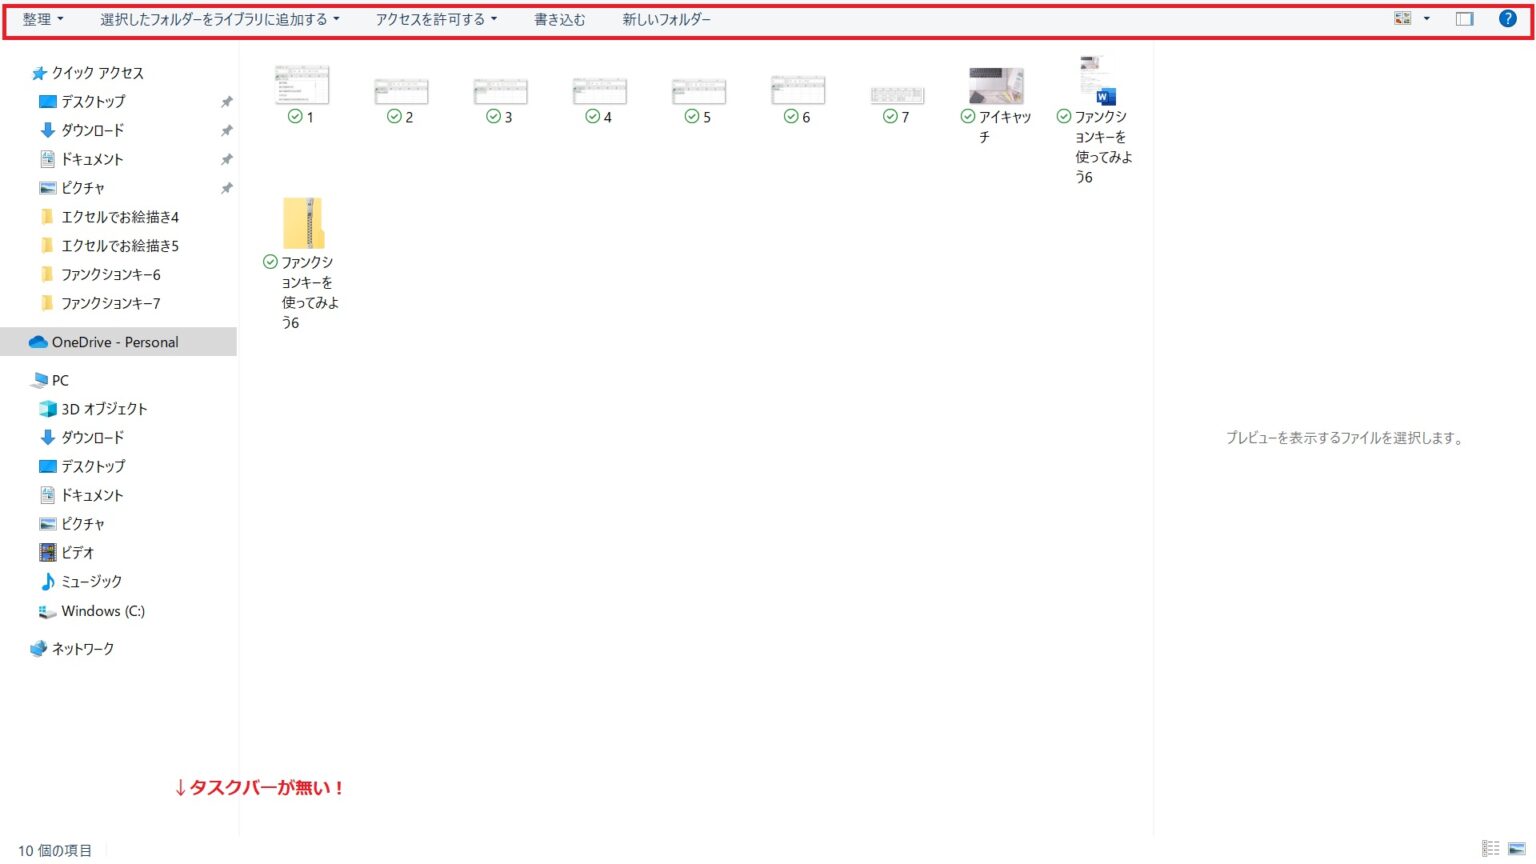1536x864 pixels.
Task: Create a 新しいフォルダー
Action: pos(666,19)
